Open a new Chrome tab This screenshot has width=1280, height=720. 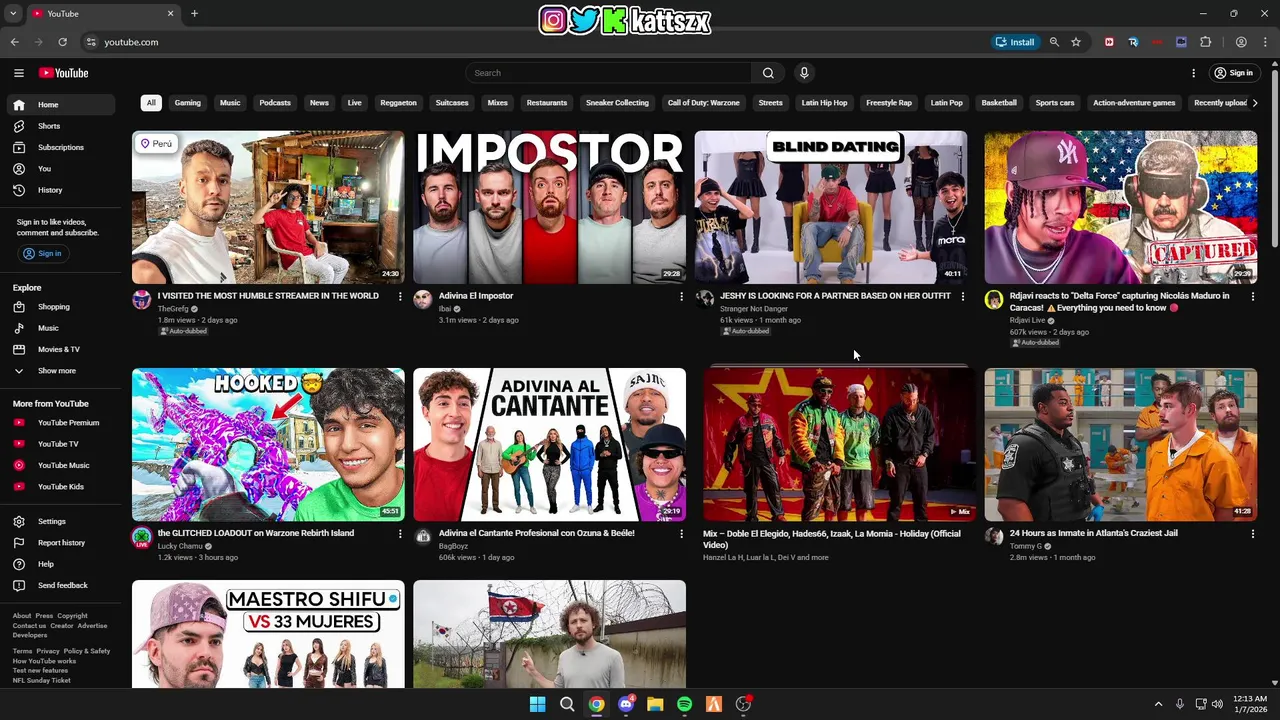tap(194, 14)
